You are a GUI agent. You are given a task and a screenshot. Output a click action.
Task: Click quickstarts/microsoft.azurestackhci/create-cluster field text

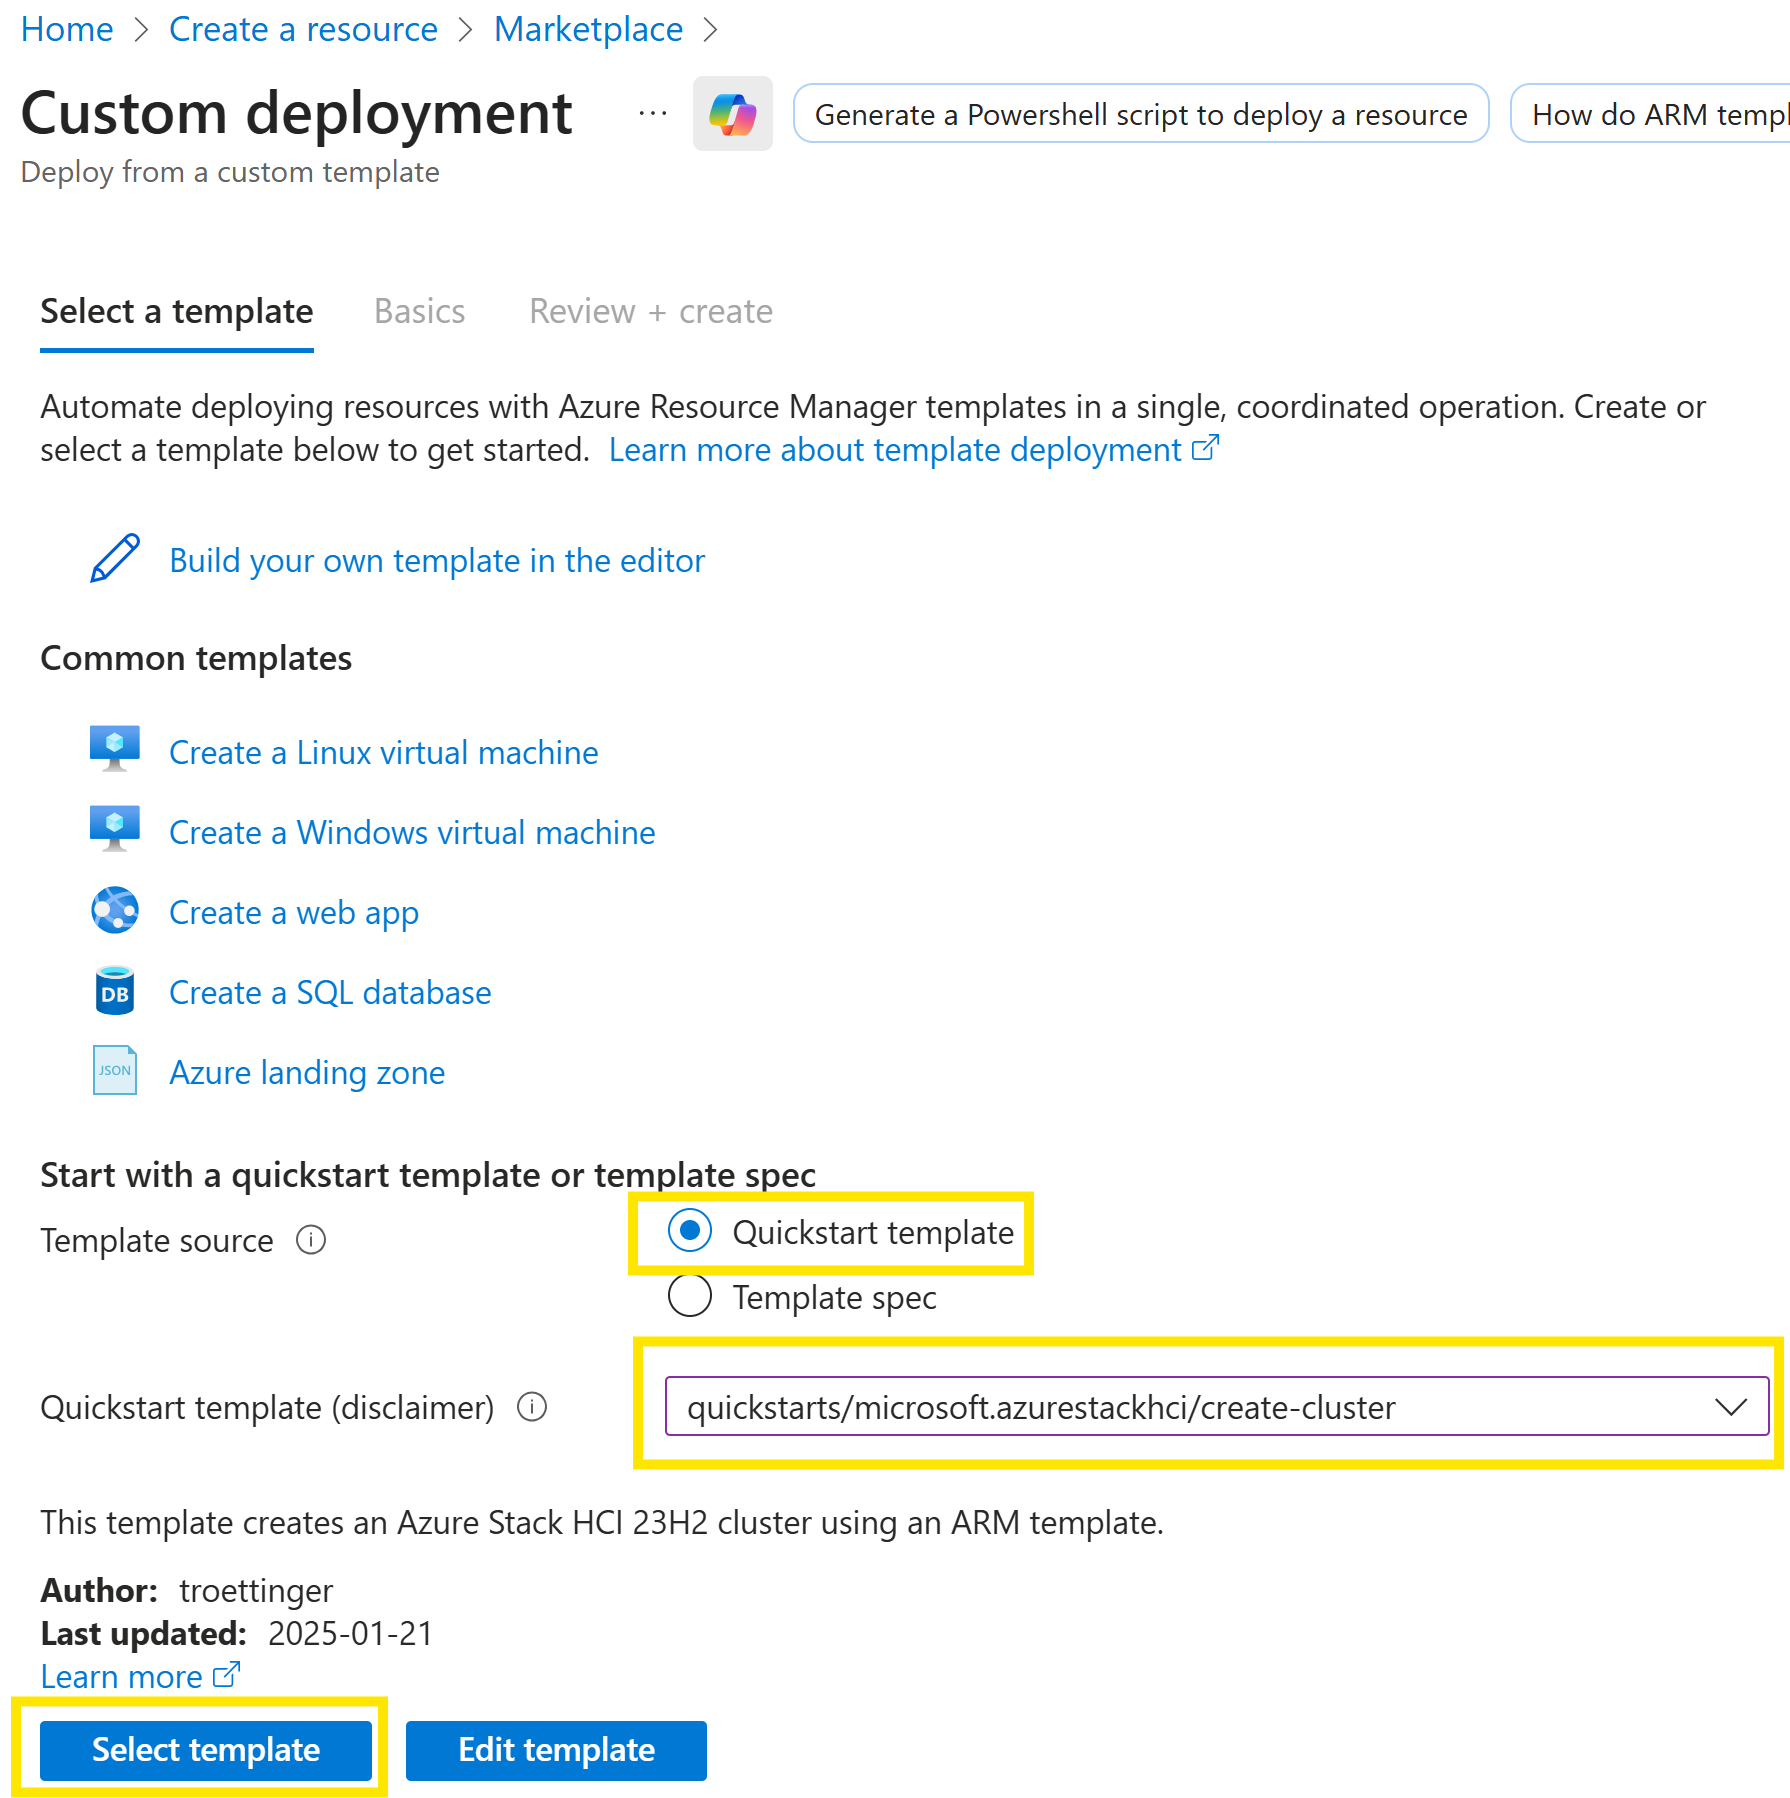tap(1041, 1407)
